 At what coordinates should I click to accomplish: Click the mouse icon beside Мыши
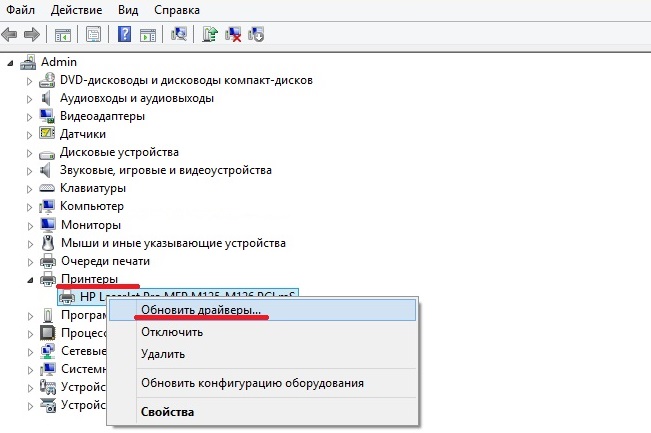point(48,243)
